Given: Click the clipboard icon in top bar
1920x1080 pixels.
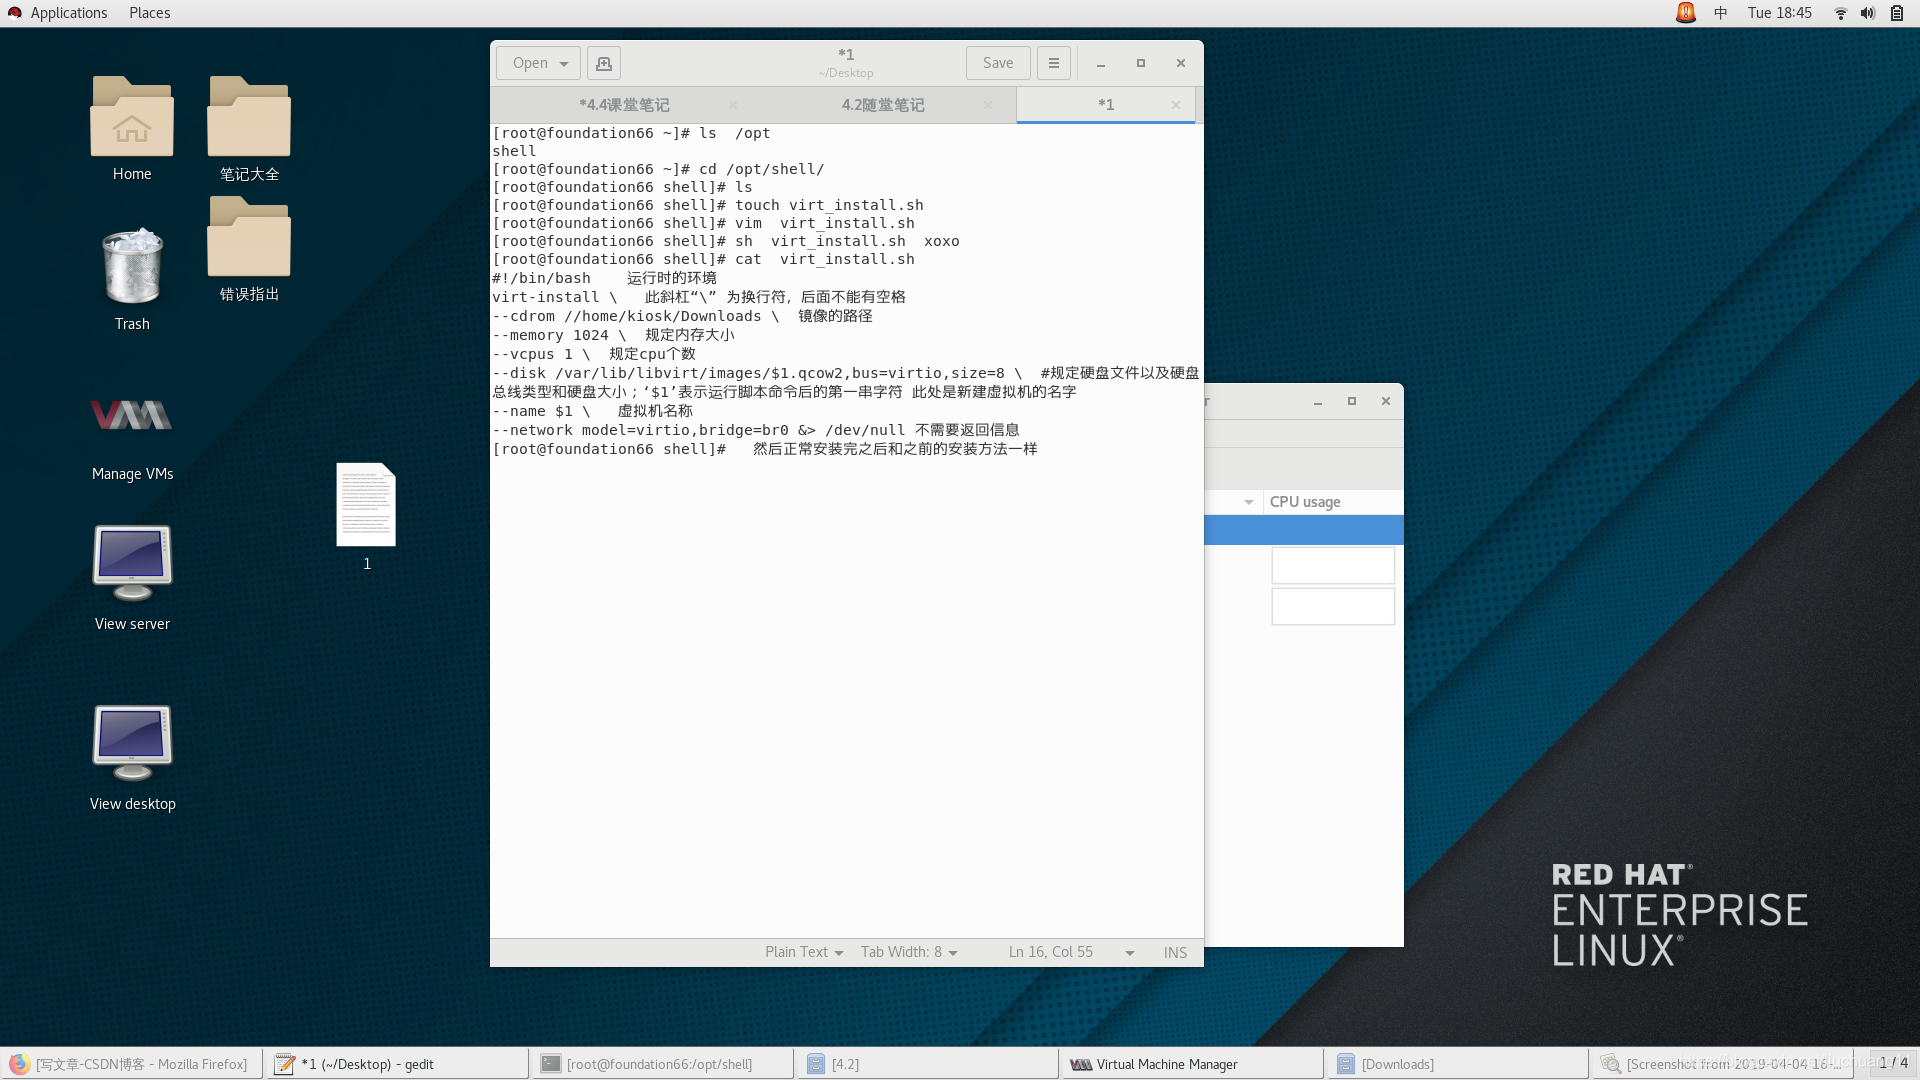Looking at the screenshot, I should coord(1897,13).
